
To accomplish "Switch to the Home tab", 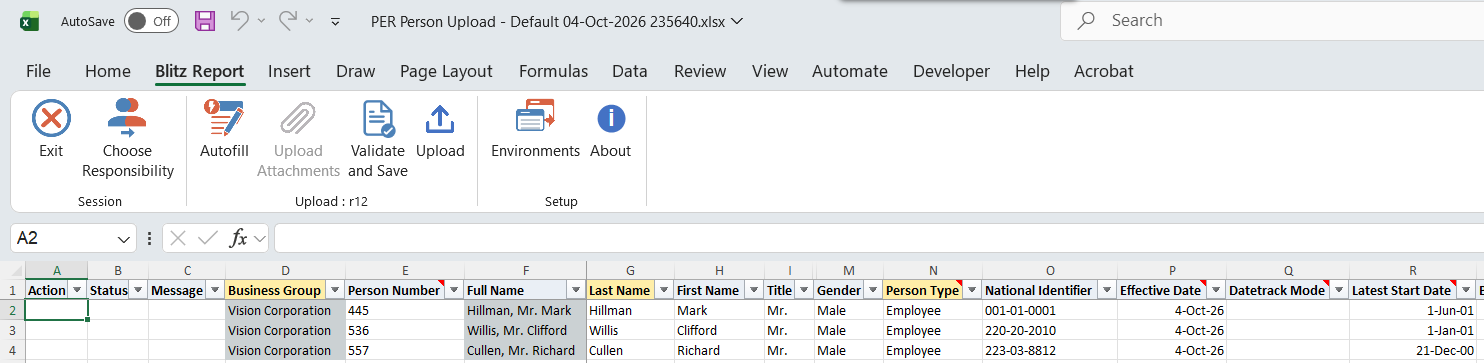I will point(108,71).
